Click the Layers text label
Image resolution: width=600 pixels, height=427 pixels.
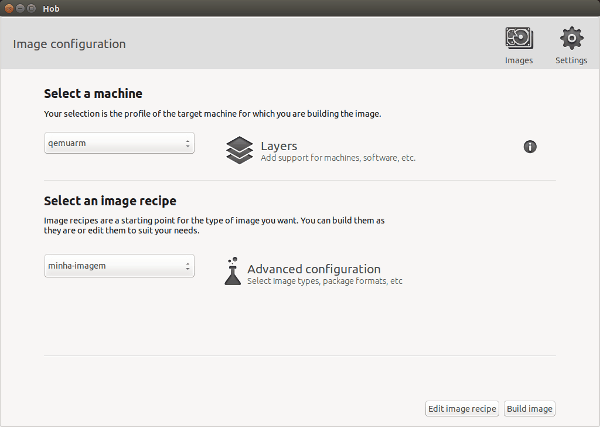click(279, 146)
